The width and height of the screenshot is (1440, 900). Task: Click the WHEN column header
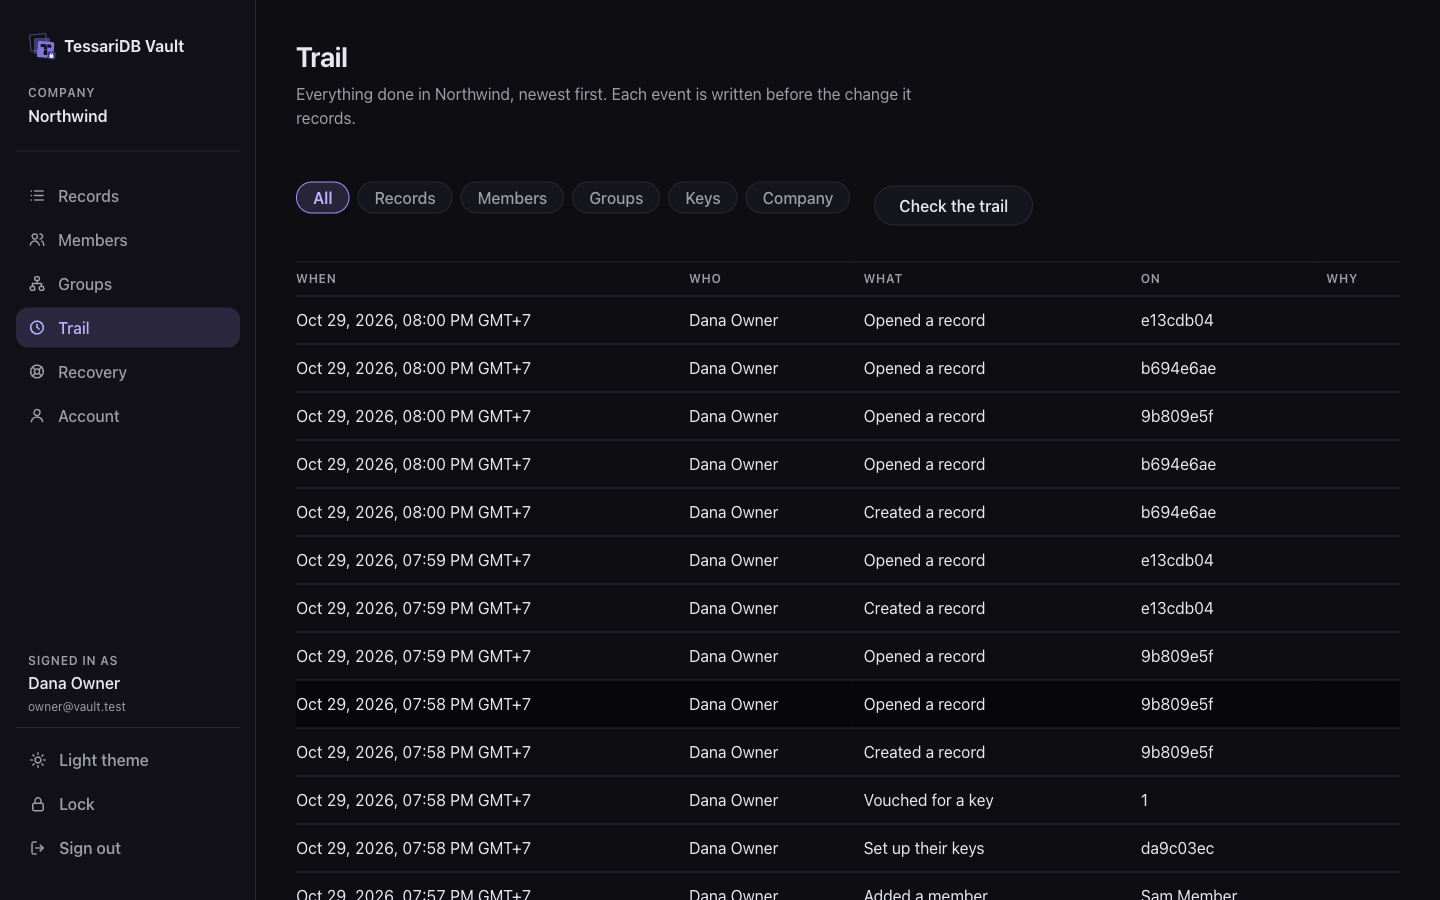click(316, 279)
